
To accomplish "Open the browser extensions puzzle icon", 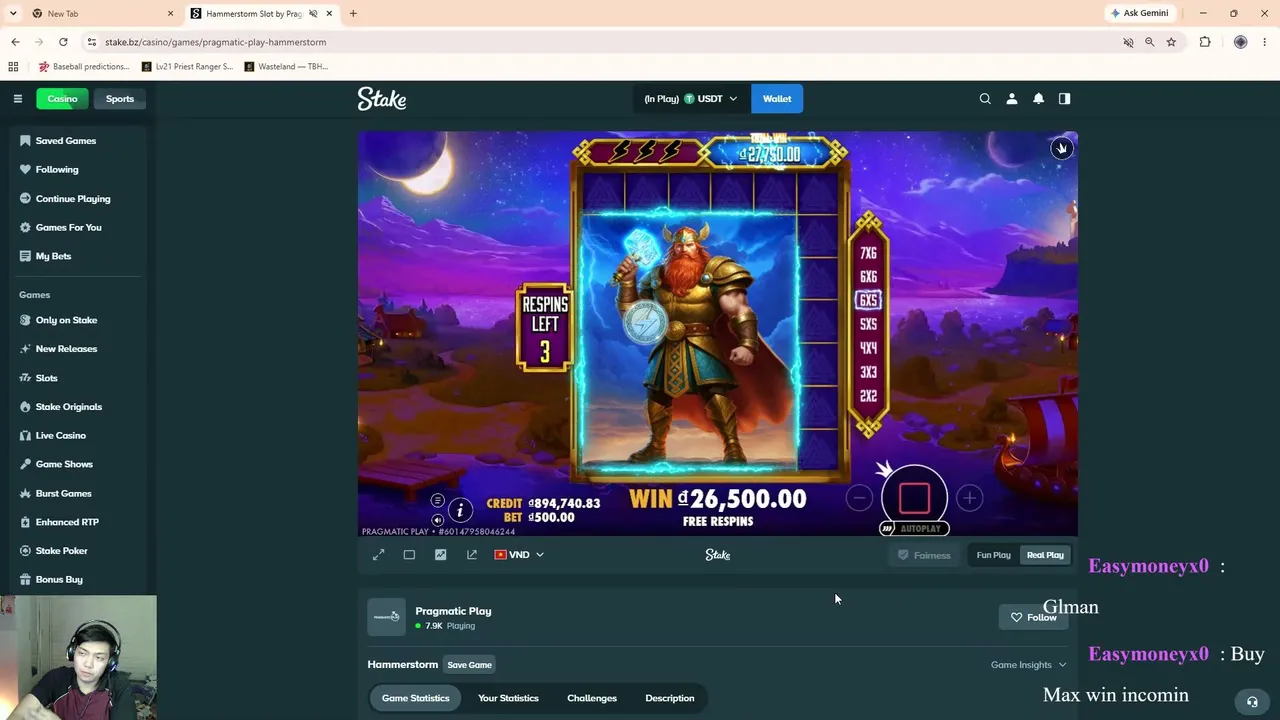I will [1205, 42].
